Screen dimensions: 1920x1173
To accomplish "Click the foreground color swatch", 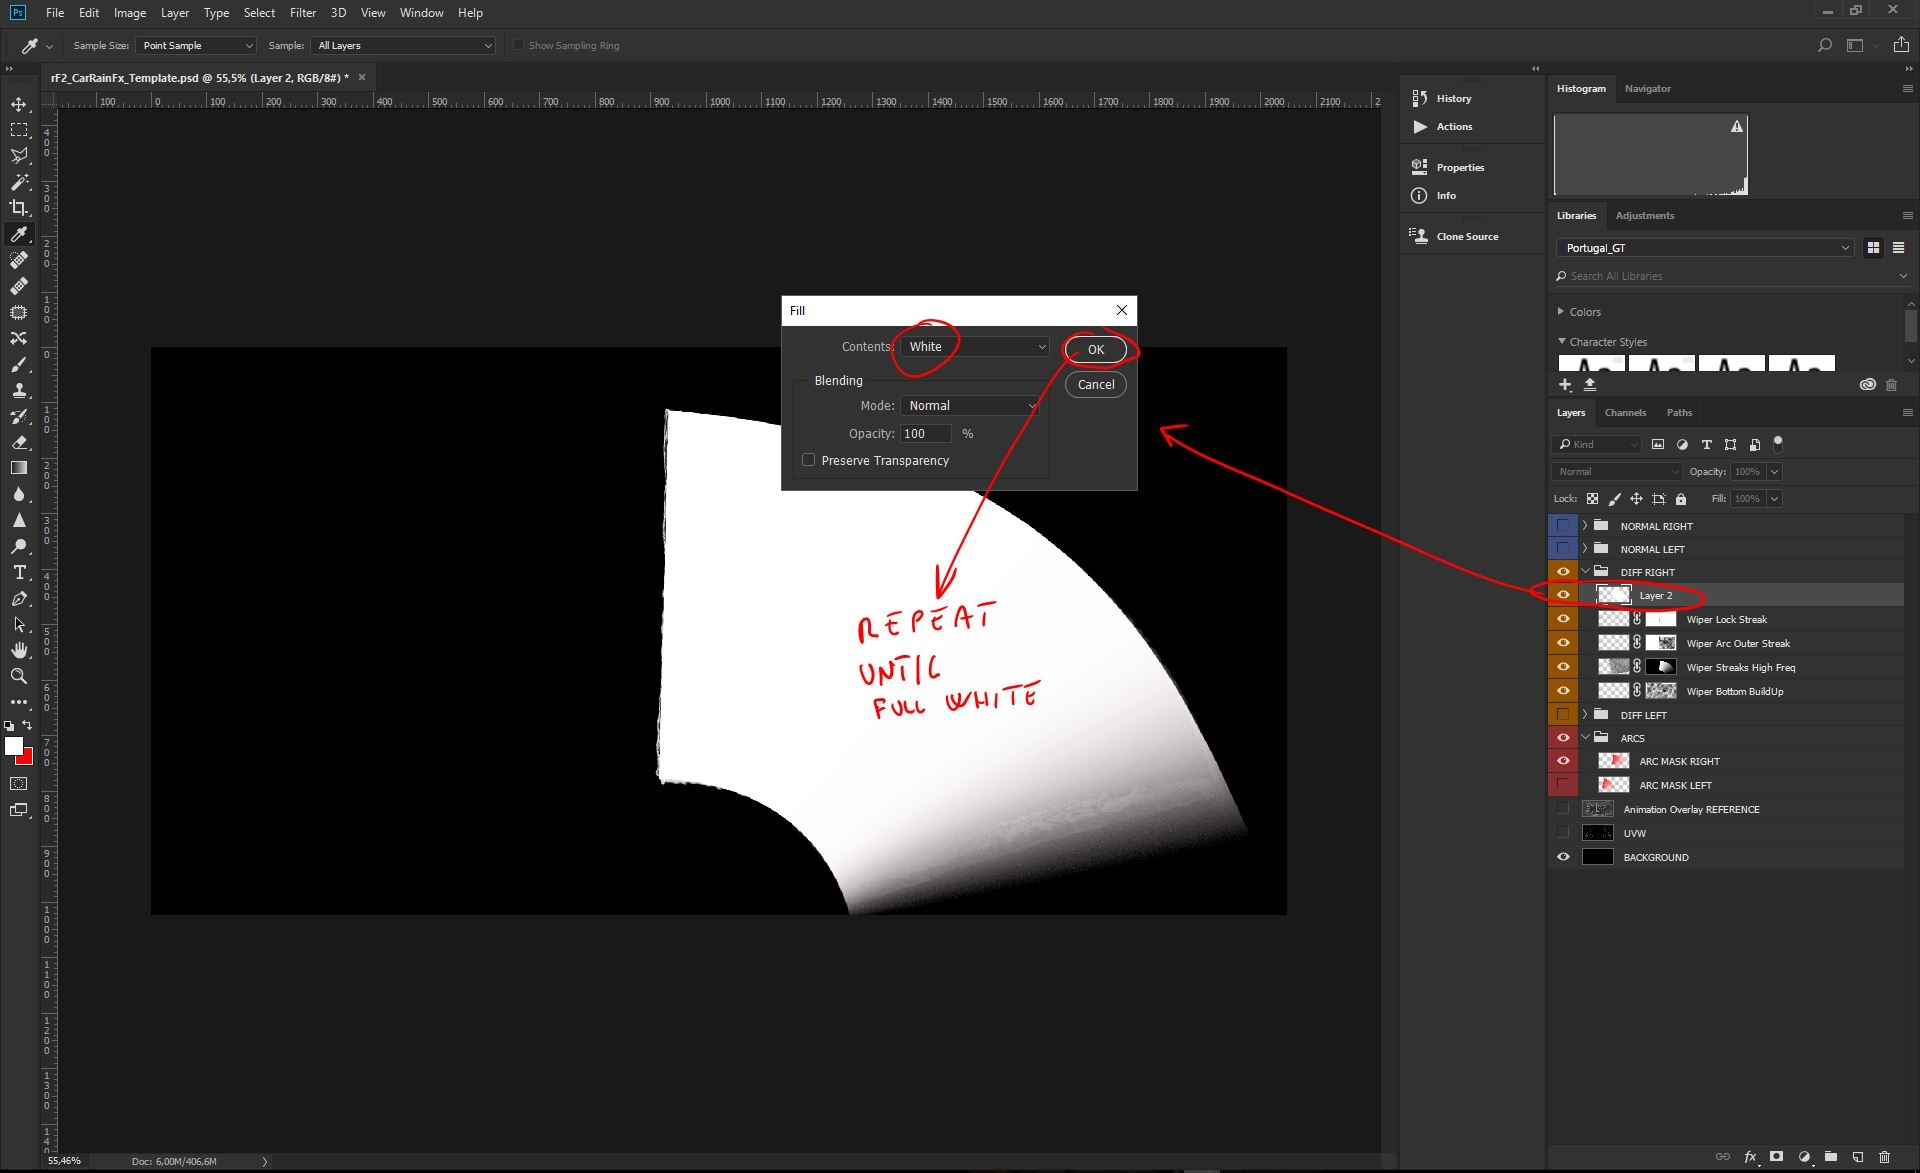I will (13, 746).
